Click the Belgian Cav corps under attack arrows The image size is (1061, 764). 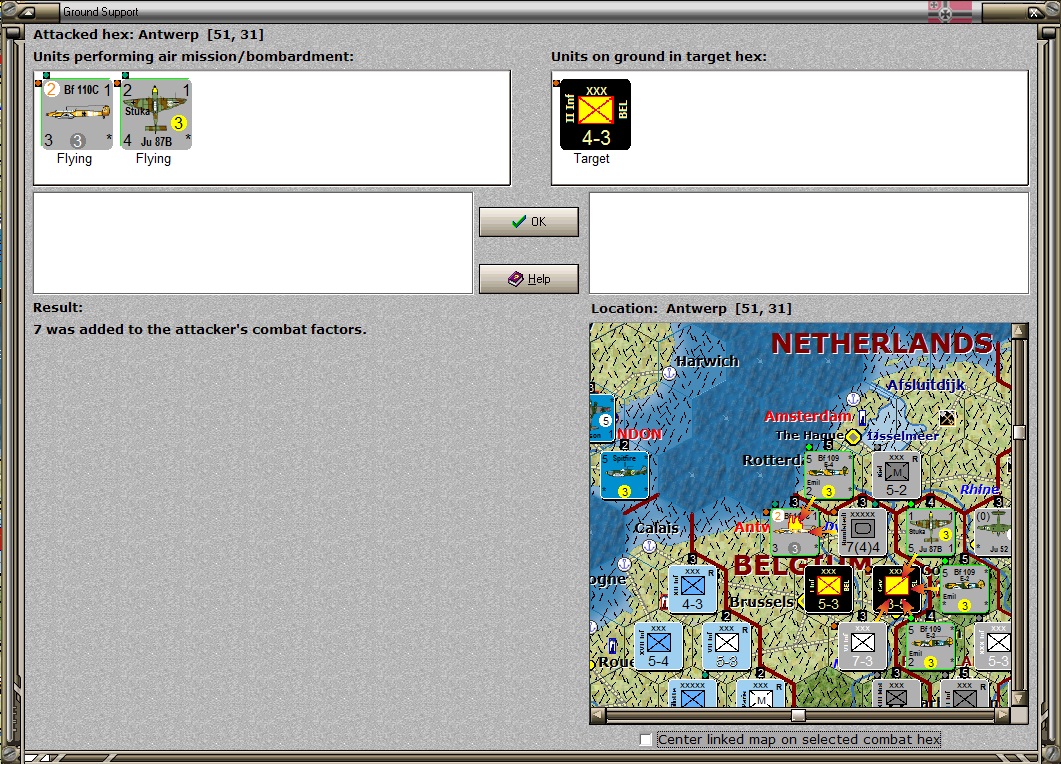click(897, 589)
